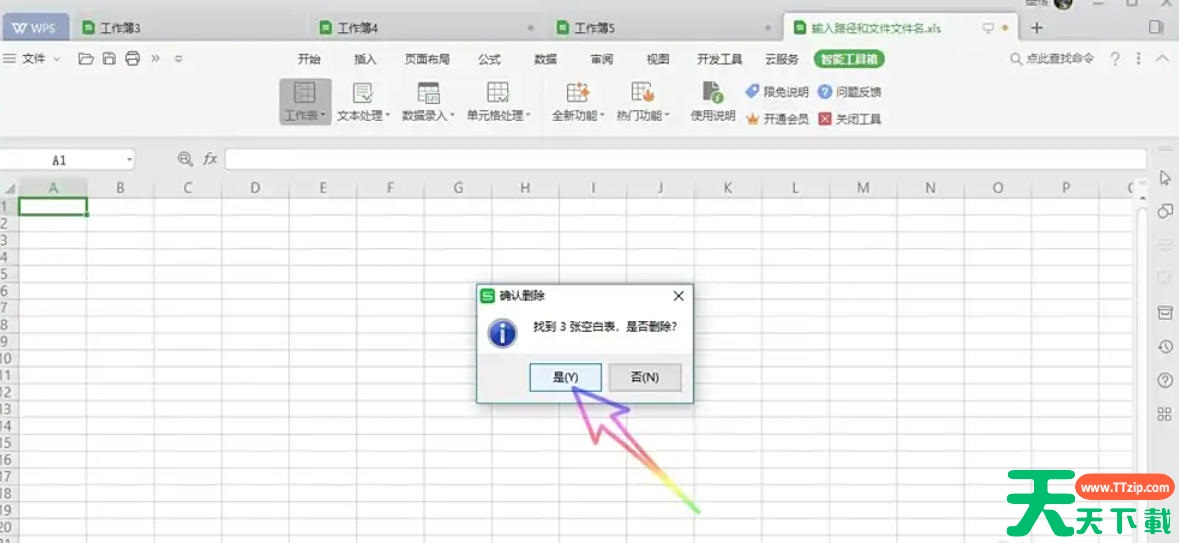Image resolution: width=1179 pixels, height=543 pixels.
Task: Click the fx insert function icon
Action: 211,159
